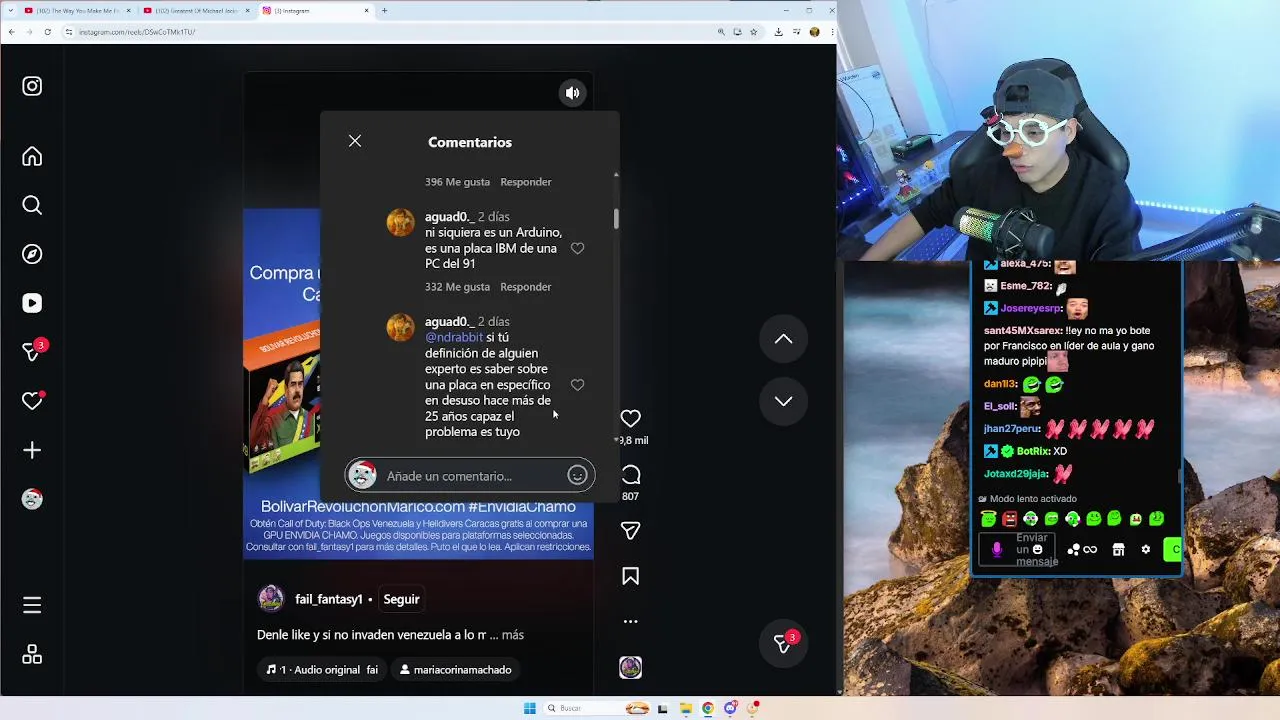The image size is (1280, 720).
Task: Open the Chrome profile avatar in toolbar
Action: point(815,32)
